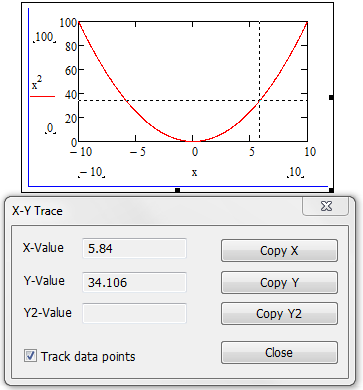
Task: Click the y-axis upper limit placeholder 100
Action: click(x=44, y=37)
